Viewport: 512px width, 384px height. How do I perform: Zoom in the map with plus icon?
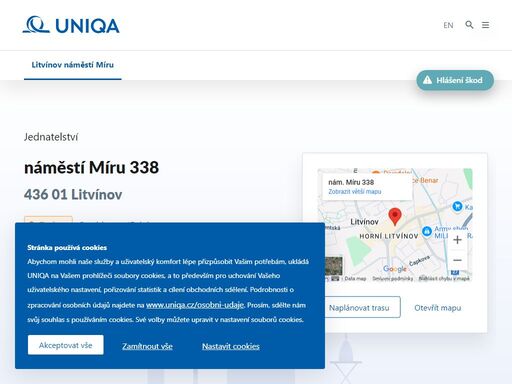[457, 240]
